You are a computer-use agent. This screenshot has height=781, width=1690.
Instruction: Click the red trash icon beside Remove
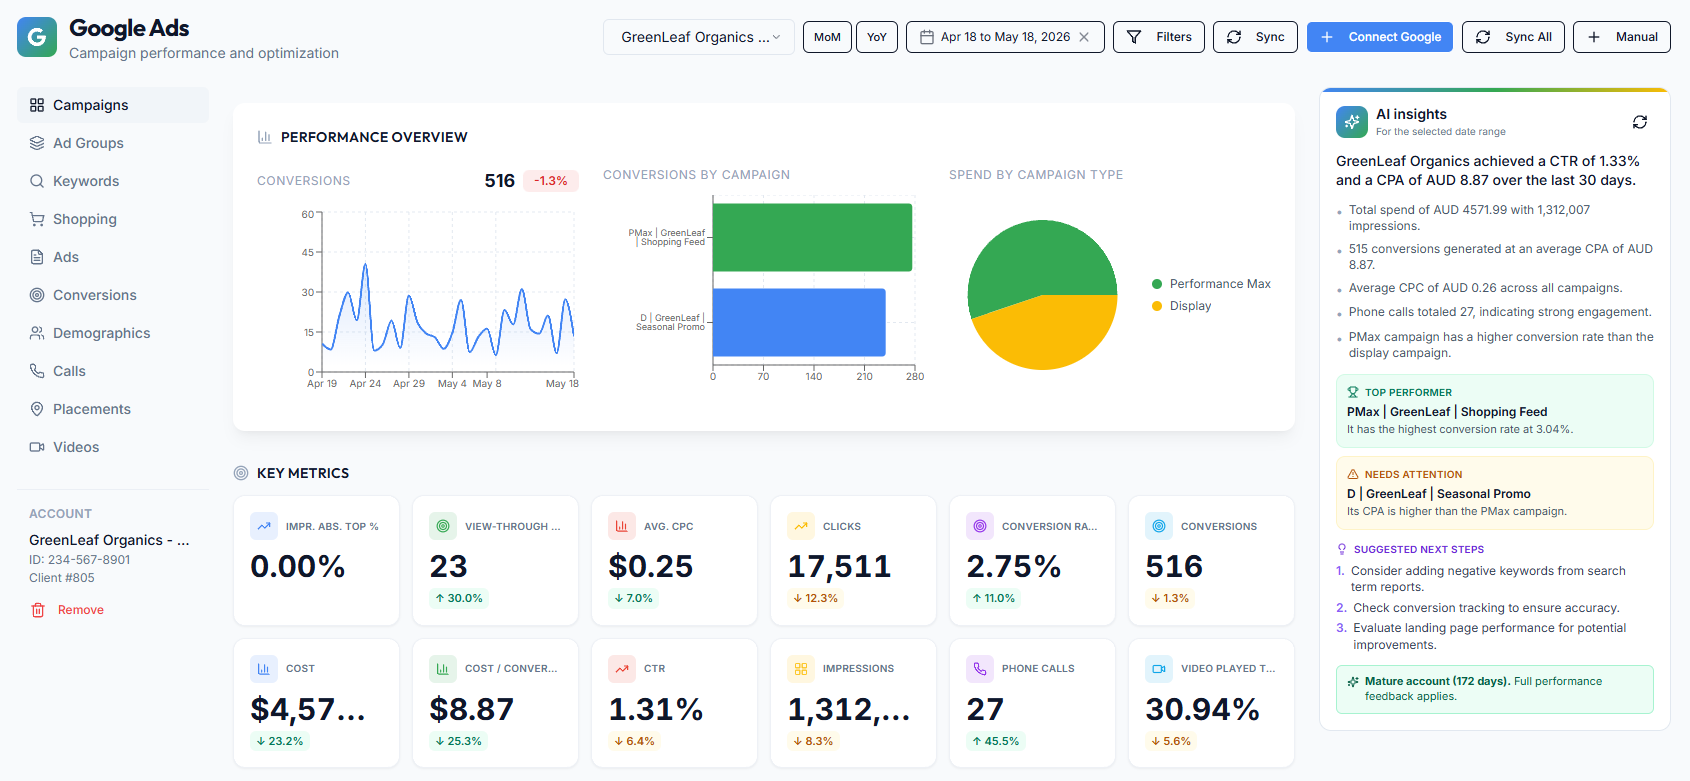[x=38, y=610]
